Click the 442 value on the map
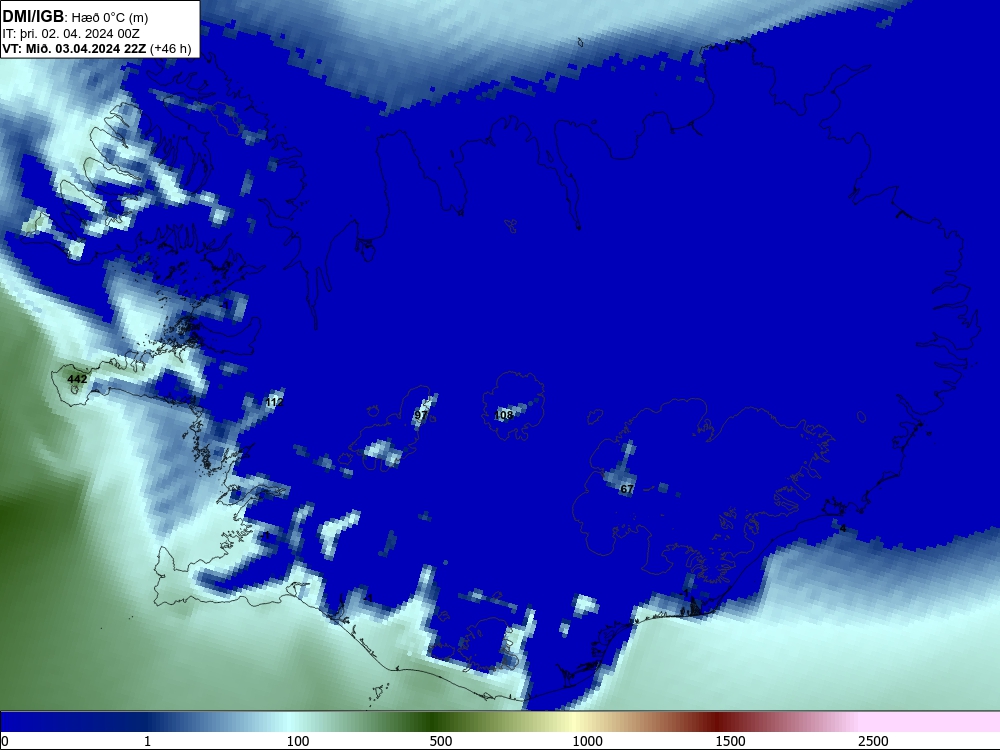The width and height of the screenshot is (1000, 750). 77,379
